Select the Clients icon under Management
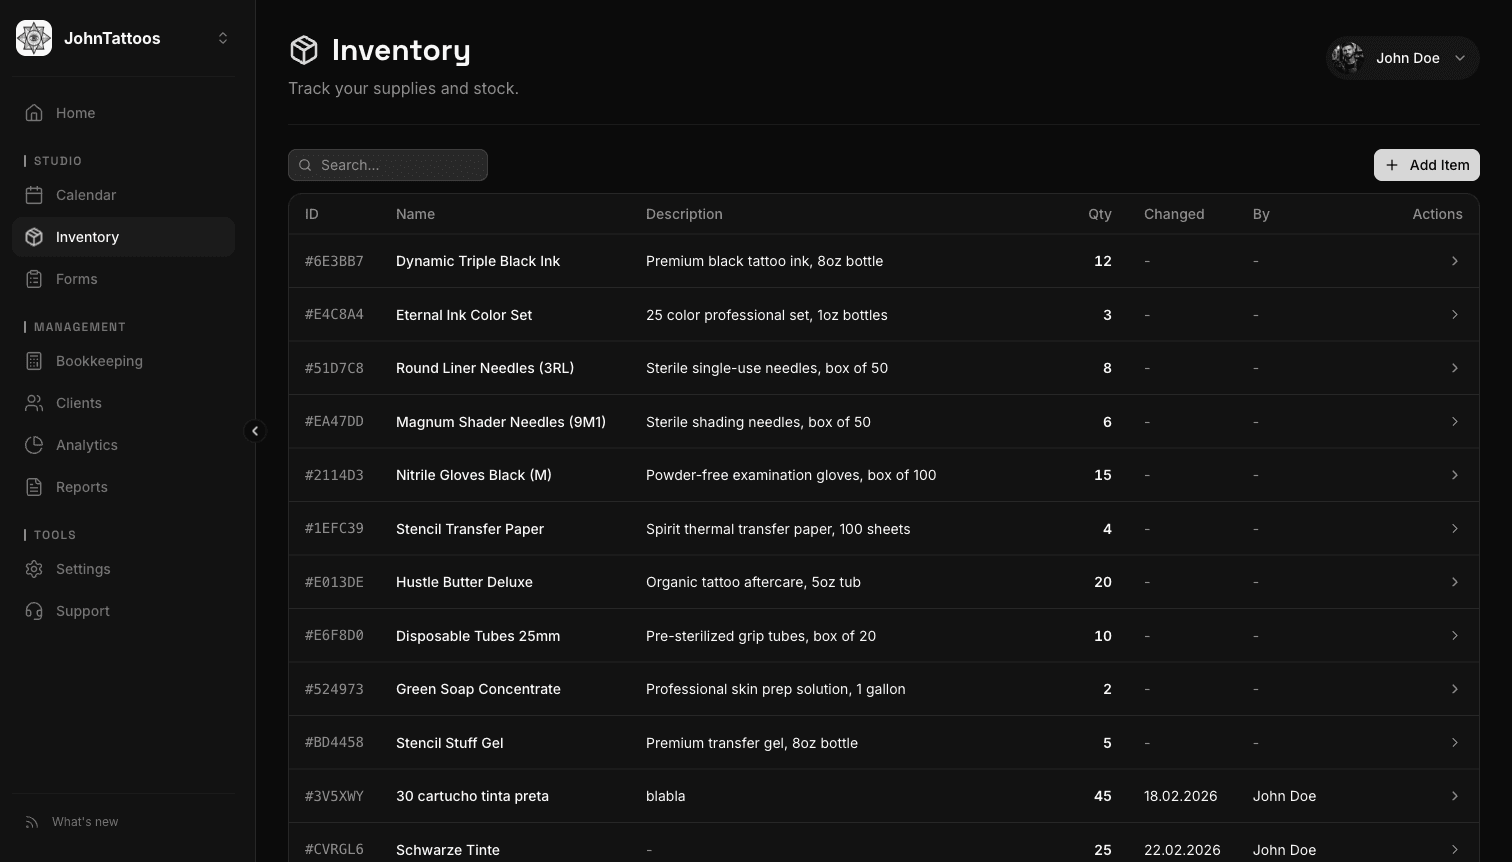This screenshot has width=1512, height=862. tap(36, 403)
